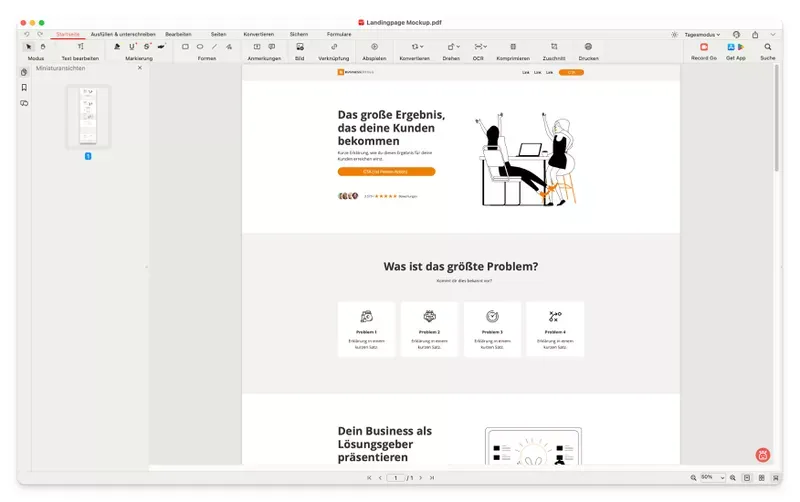Screen dimensions: 800x502
Task: Click the vertical scrollbar of the document
Action: click(x=776, y=120)
